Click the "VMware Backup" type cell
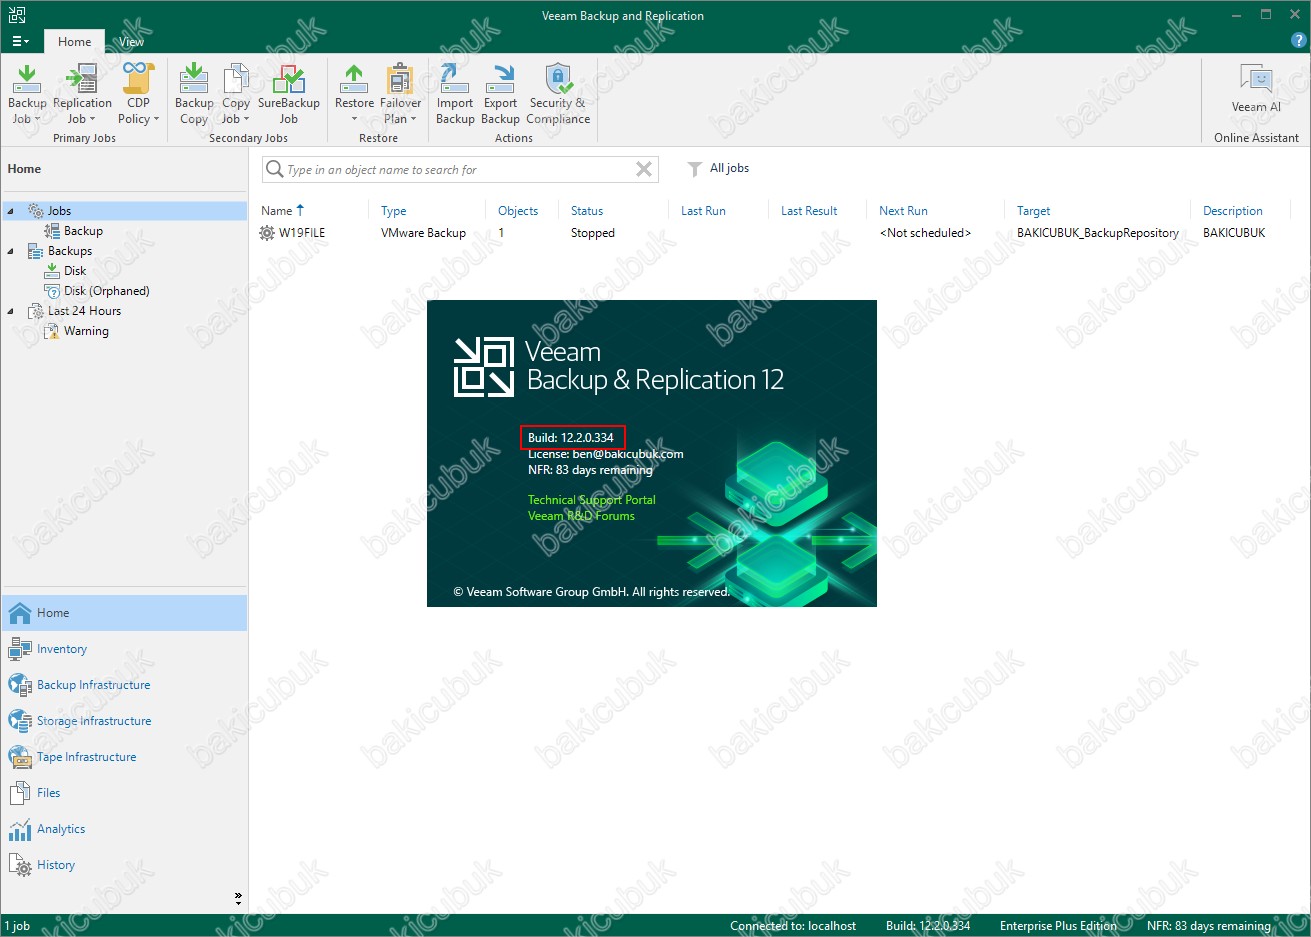The height and width of the screenshot is (937, 1311). coord(423,233)
